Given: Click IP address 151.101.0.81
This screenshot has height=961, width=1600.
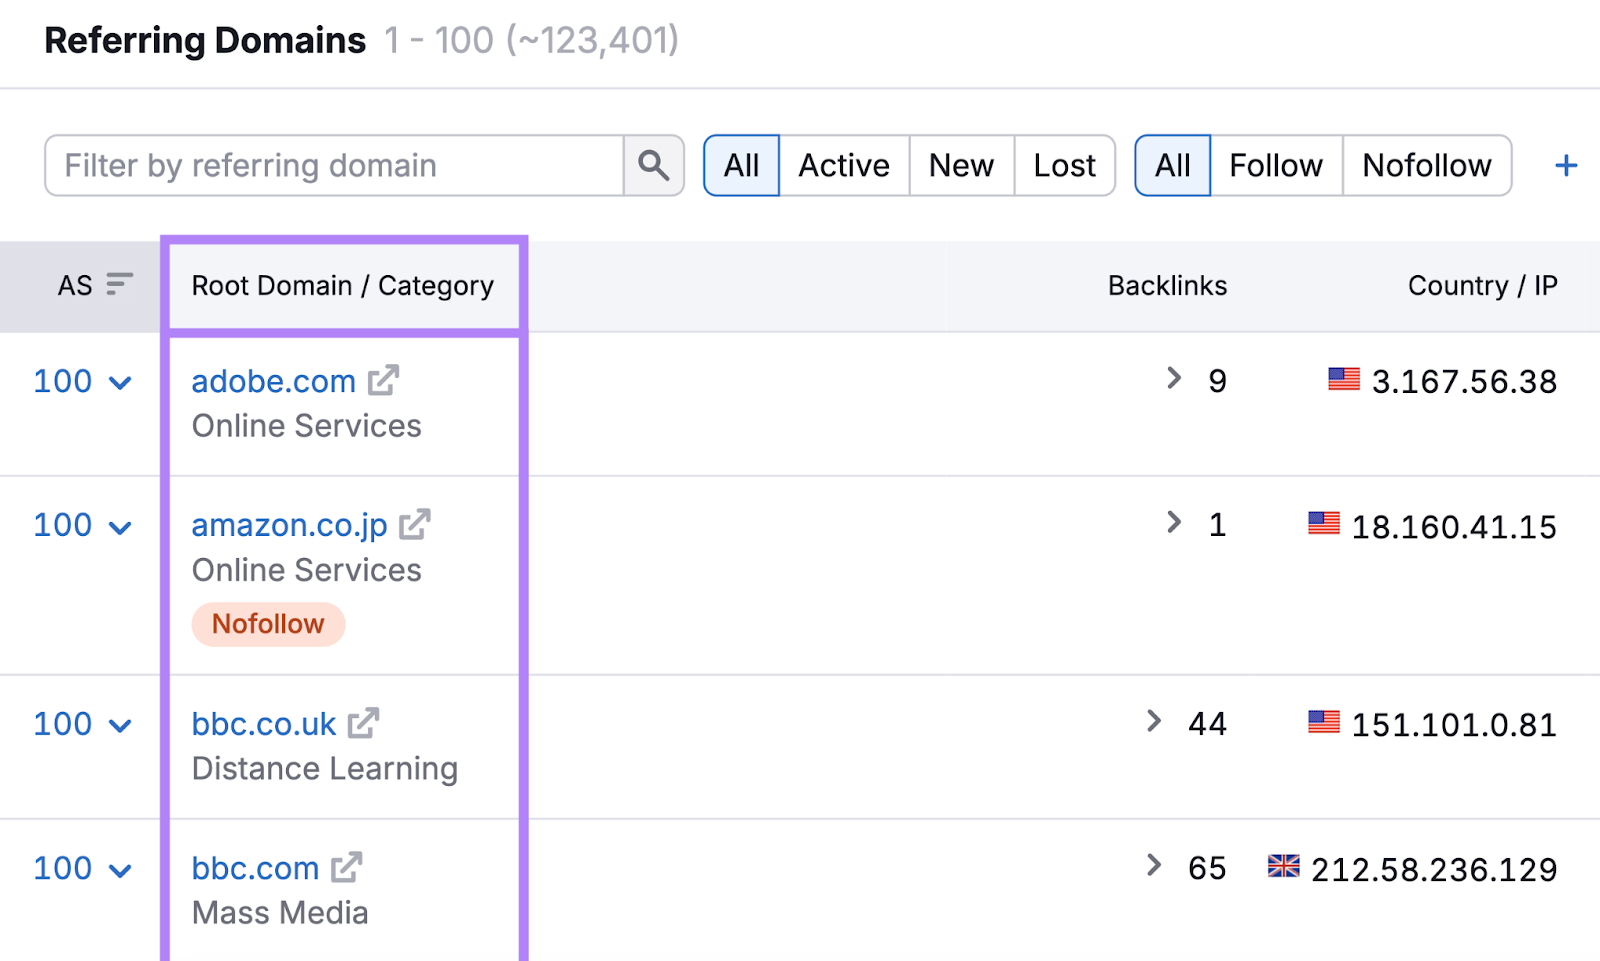Looking at the screenshot, I should click(1454, 725).
